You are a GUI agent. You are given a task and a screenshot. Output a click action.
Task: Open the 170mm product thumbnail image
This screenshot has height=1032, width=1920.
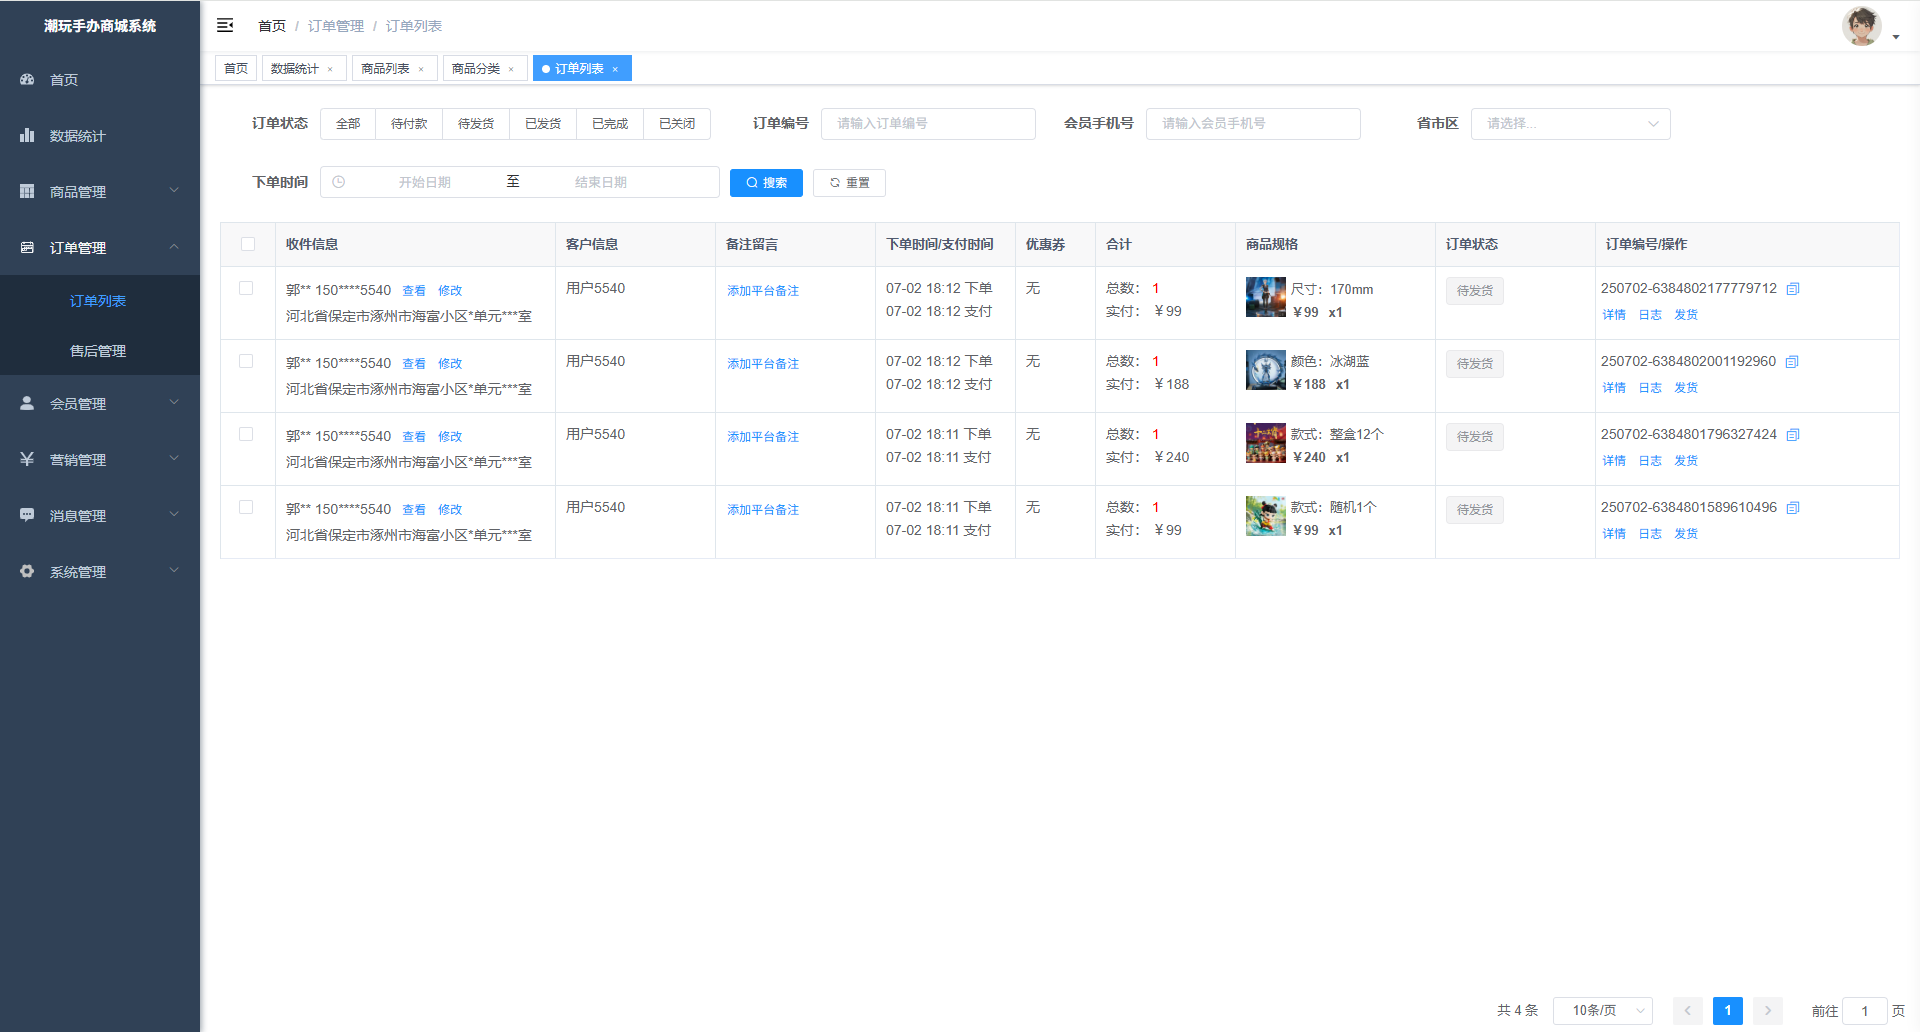pos(1265,298)
